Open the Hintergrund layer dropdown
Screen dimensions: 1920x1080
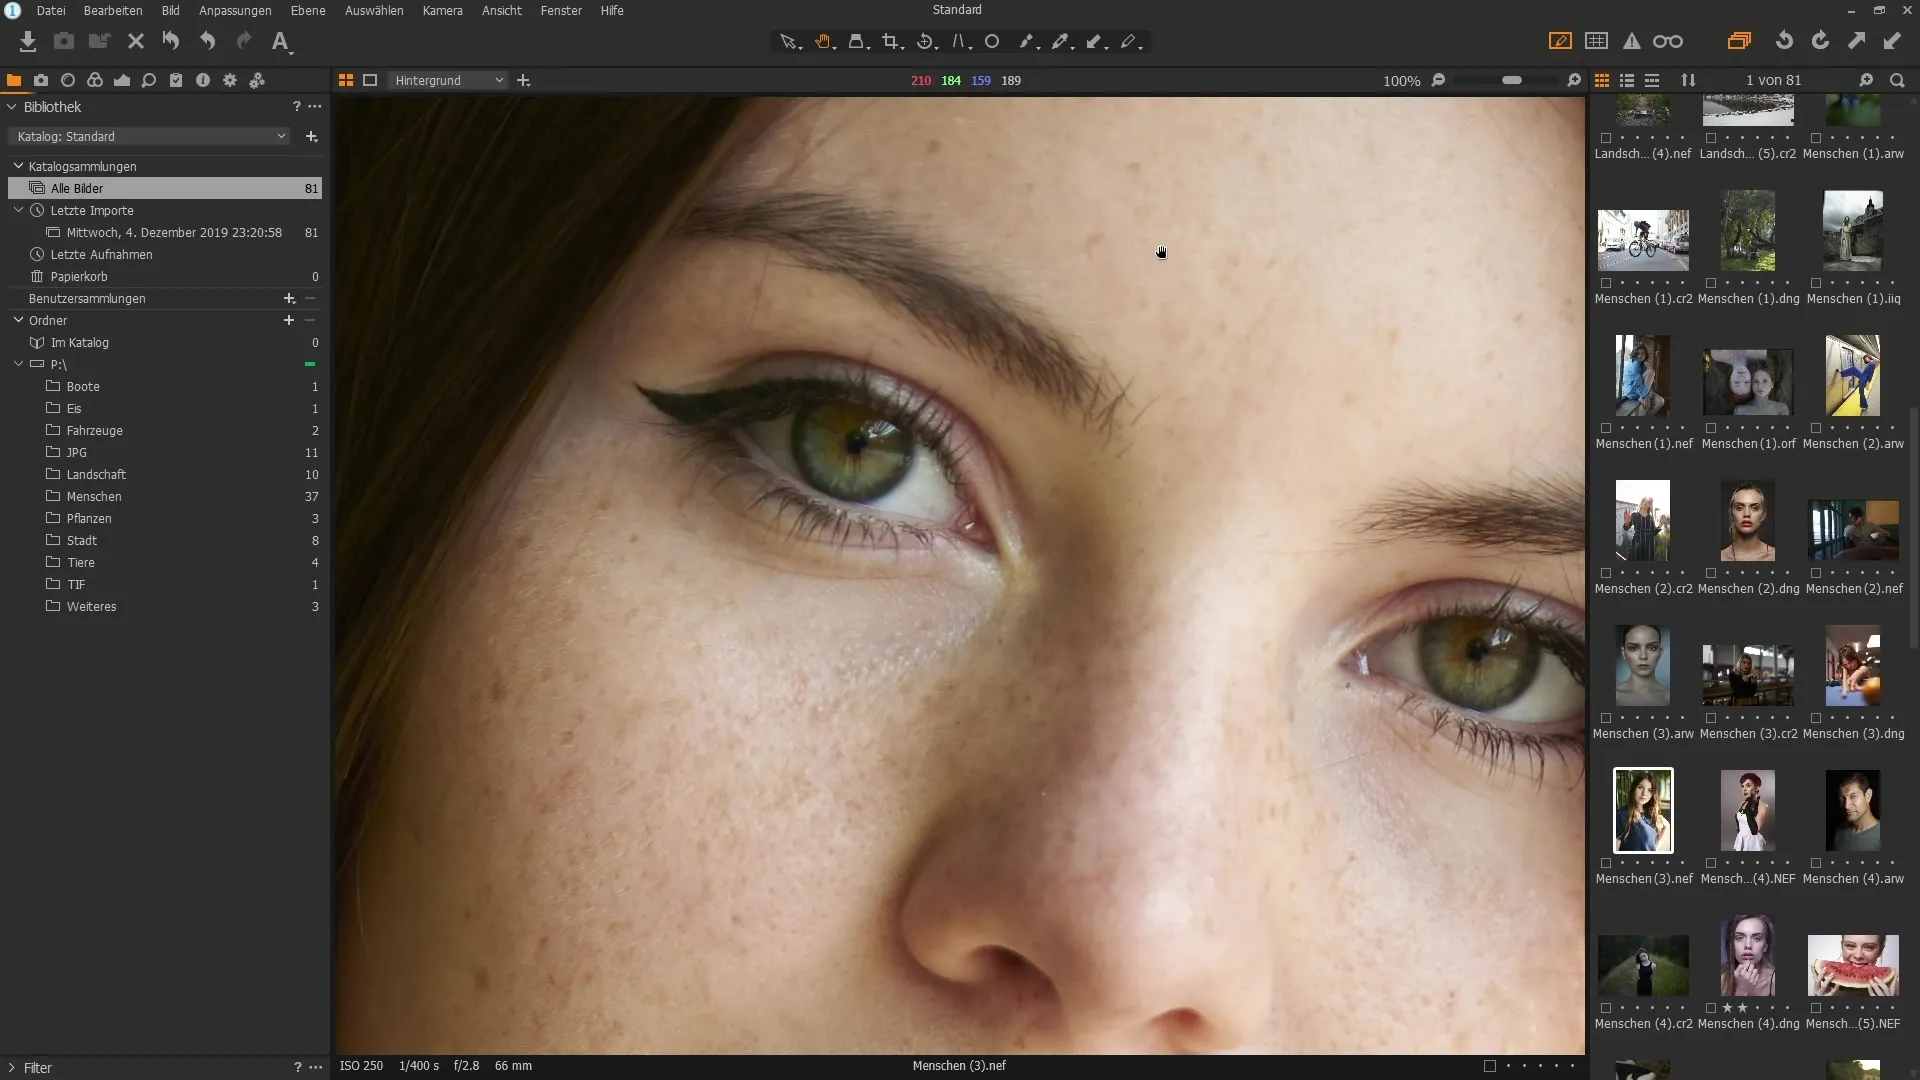pos(448,80)
